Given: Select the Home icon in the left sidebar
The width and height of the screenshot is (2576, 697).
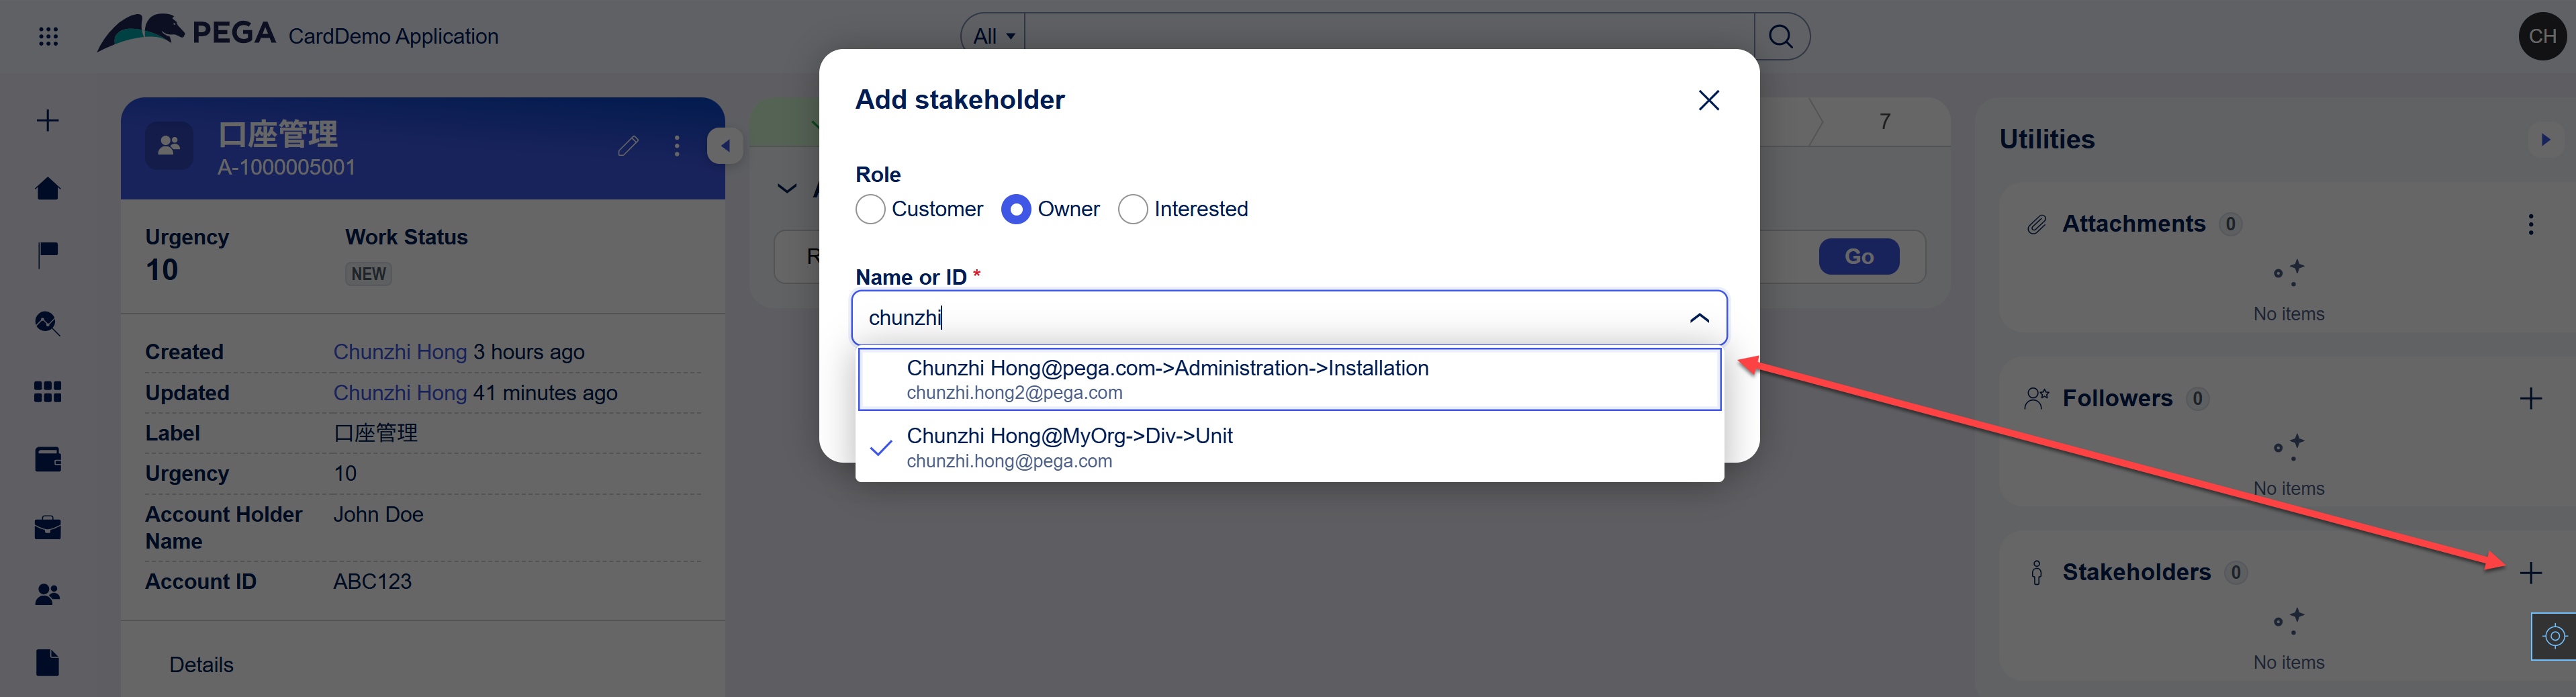Looking at the screenshot, I should point(47,188).
